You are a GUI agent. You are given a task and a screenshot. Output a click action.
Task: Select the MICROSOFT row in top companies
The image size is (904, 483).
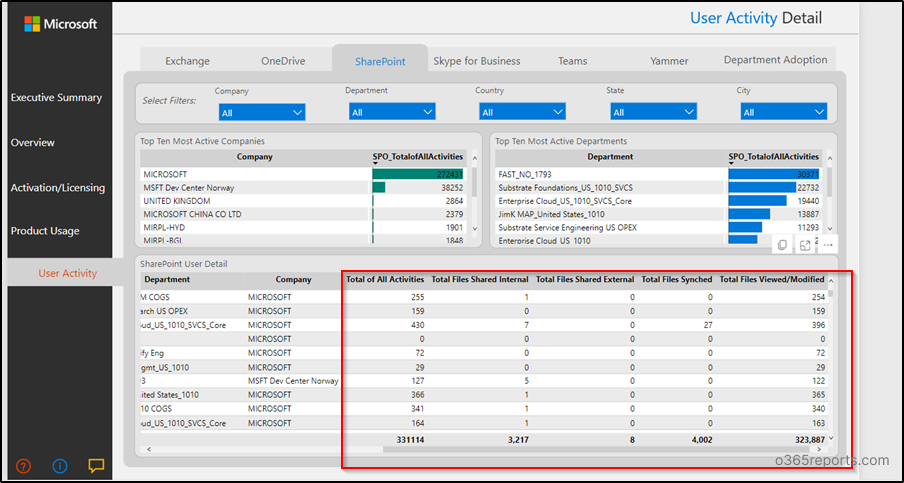click(x=304, y=174)
